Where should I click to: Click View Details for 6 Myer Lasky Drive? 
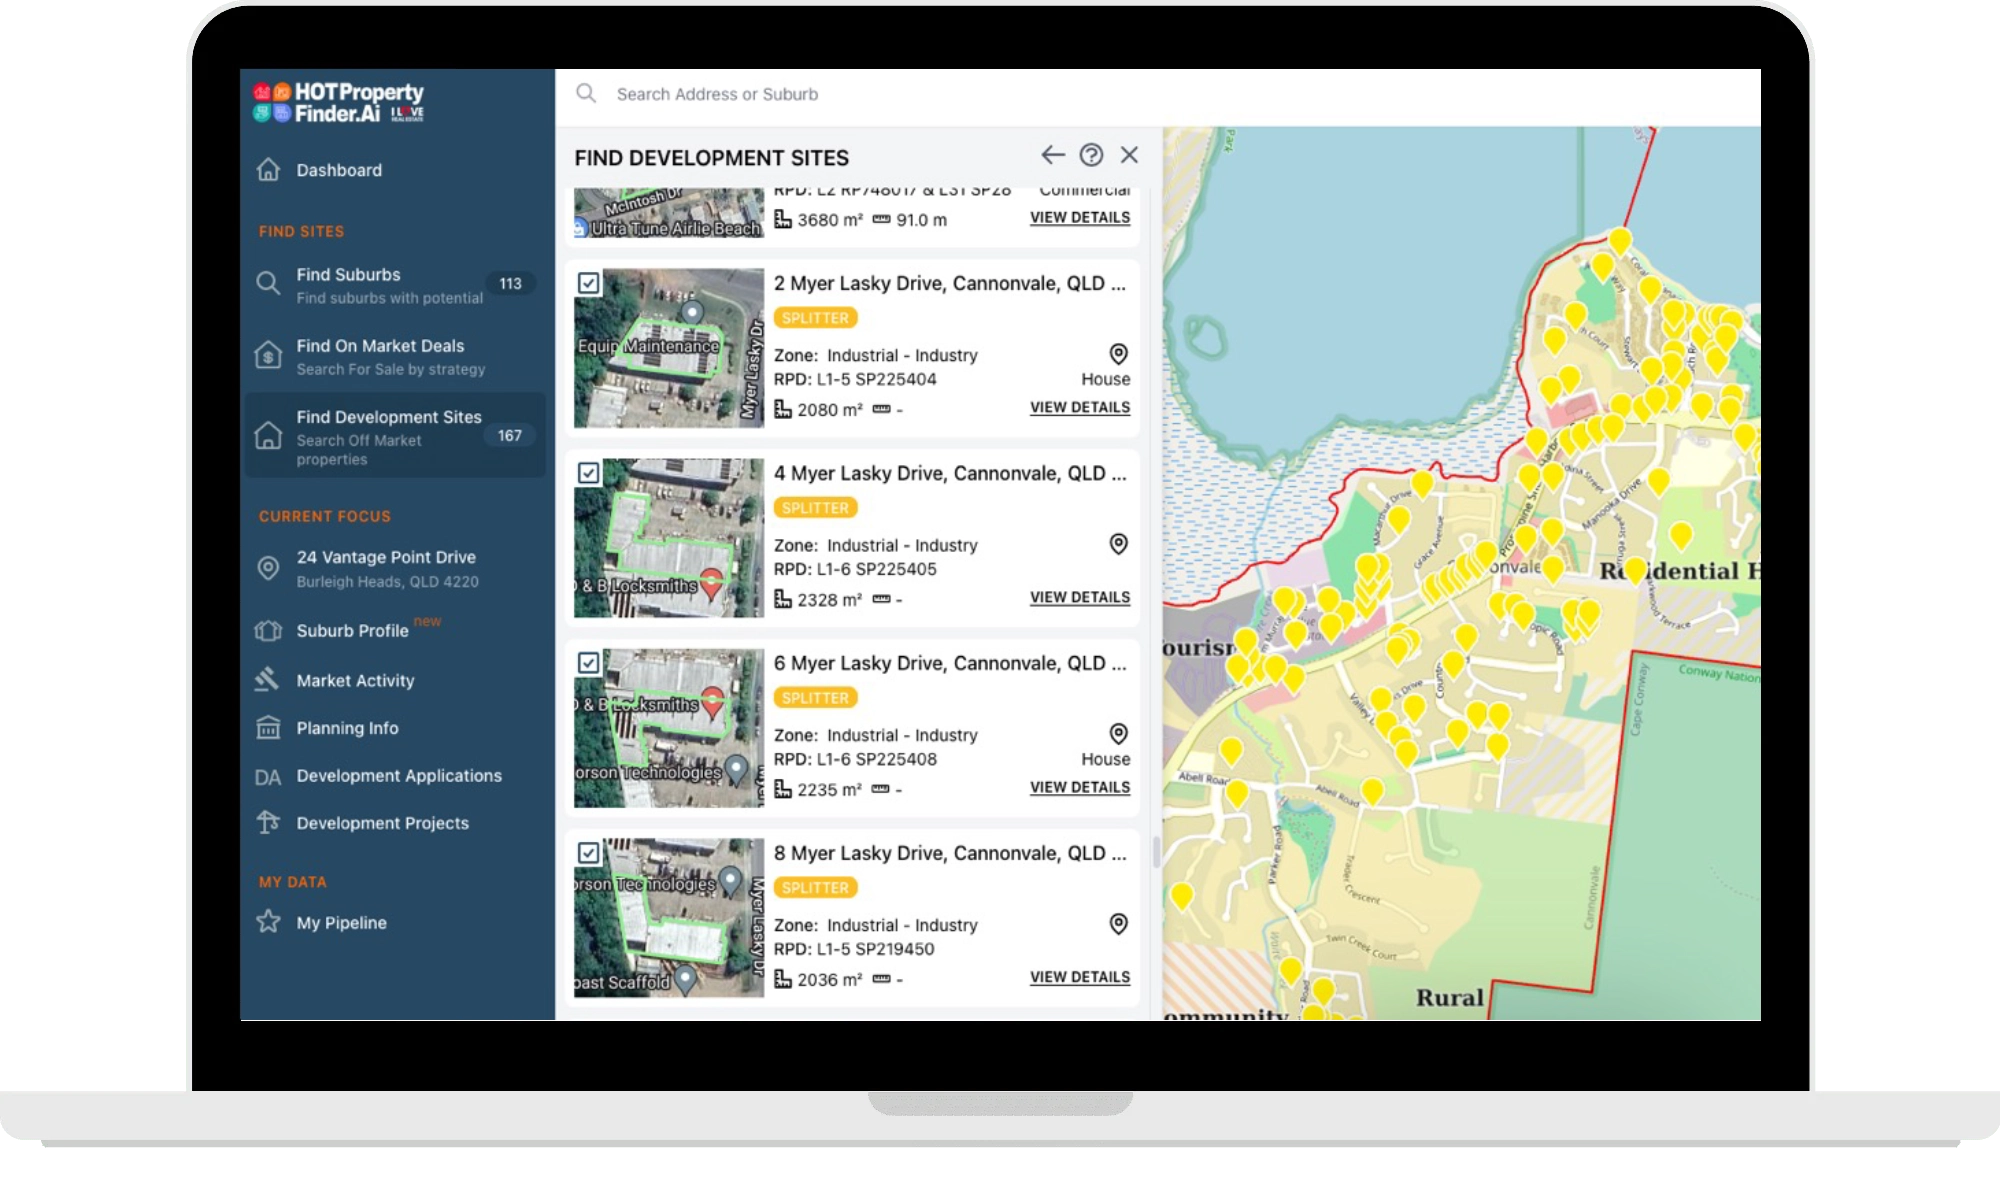coord(1080,788)
